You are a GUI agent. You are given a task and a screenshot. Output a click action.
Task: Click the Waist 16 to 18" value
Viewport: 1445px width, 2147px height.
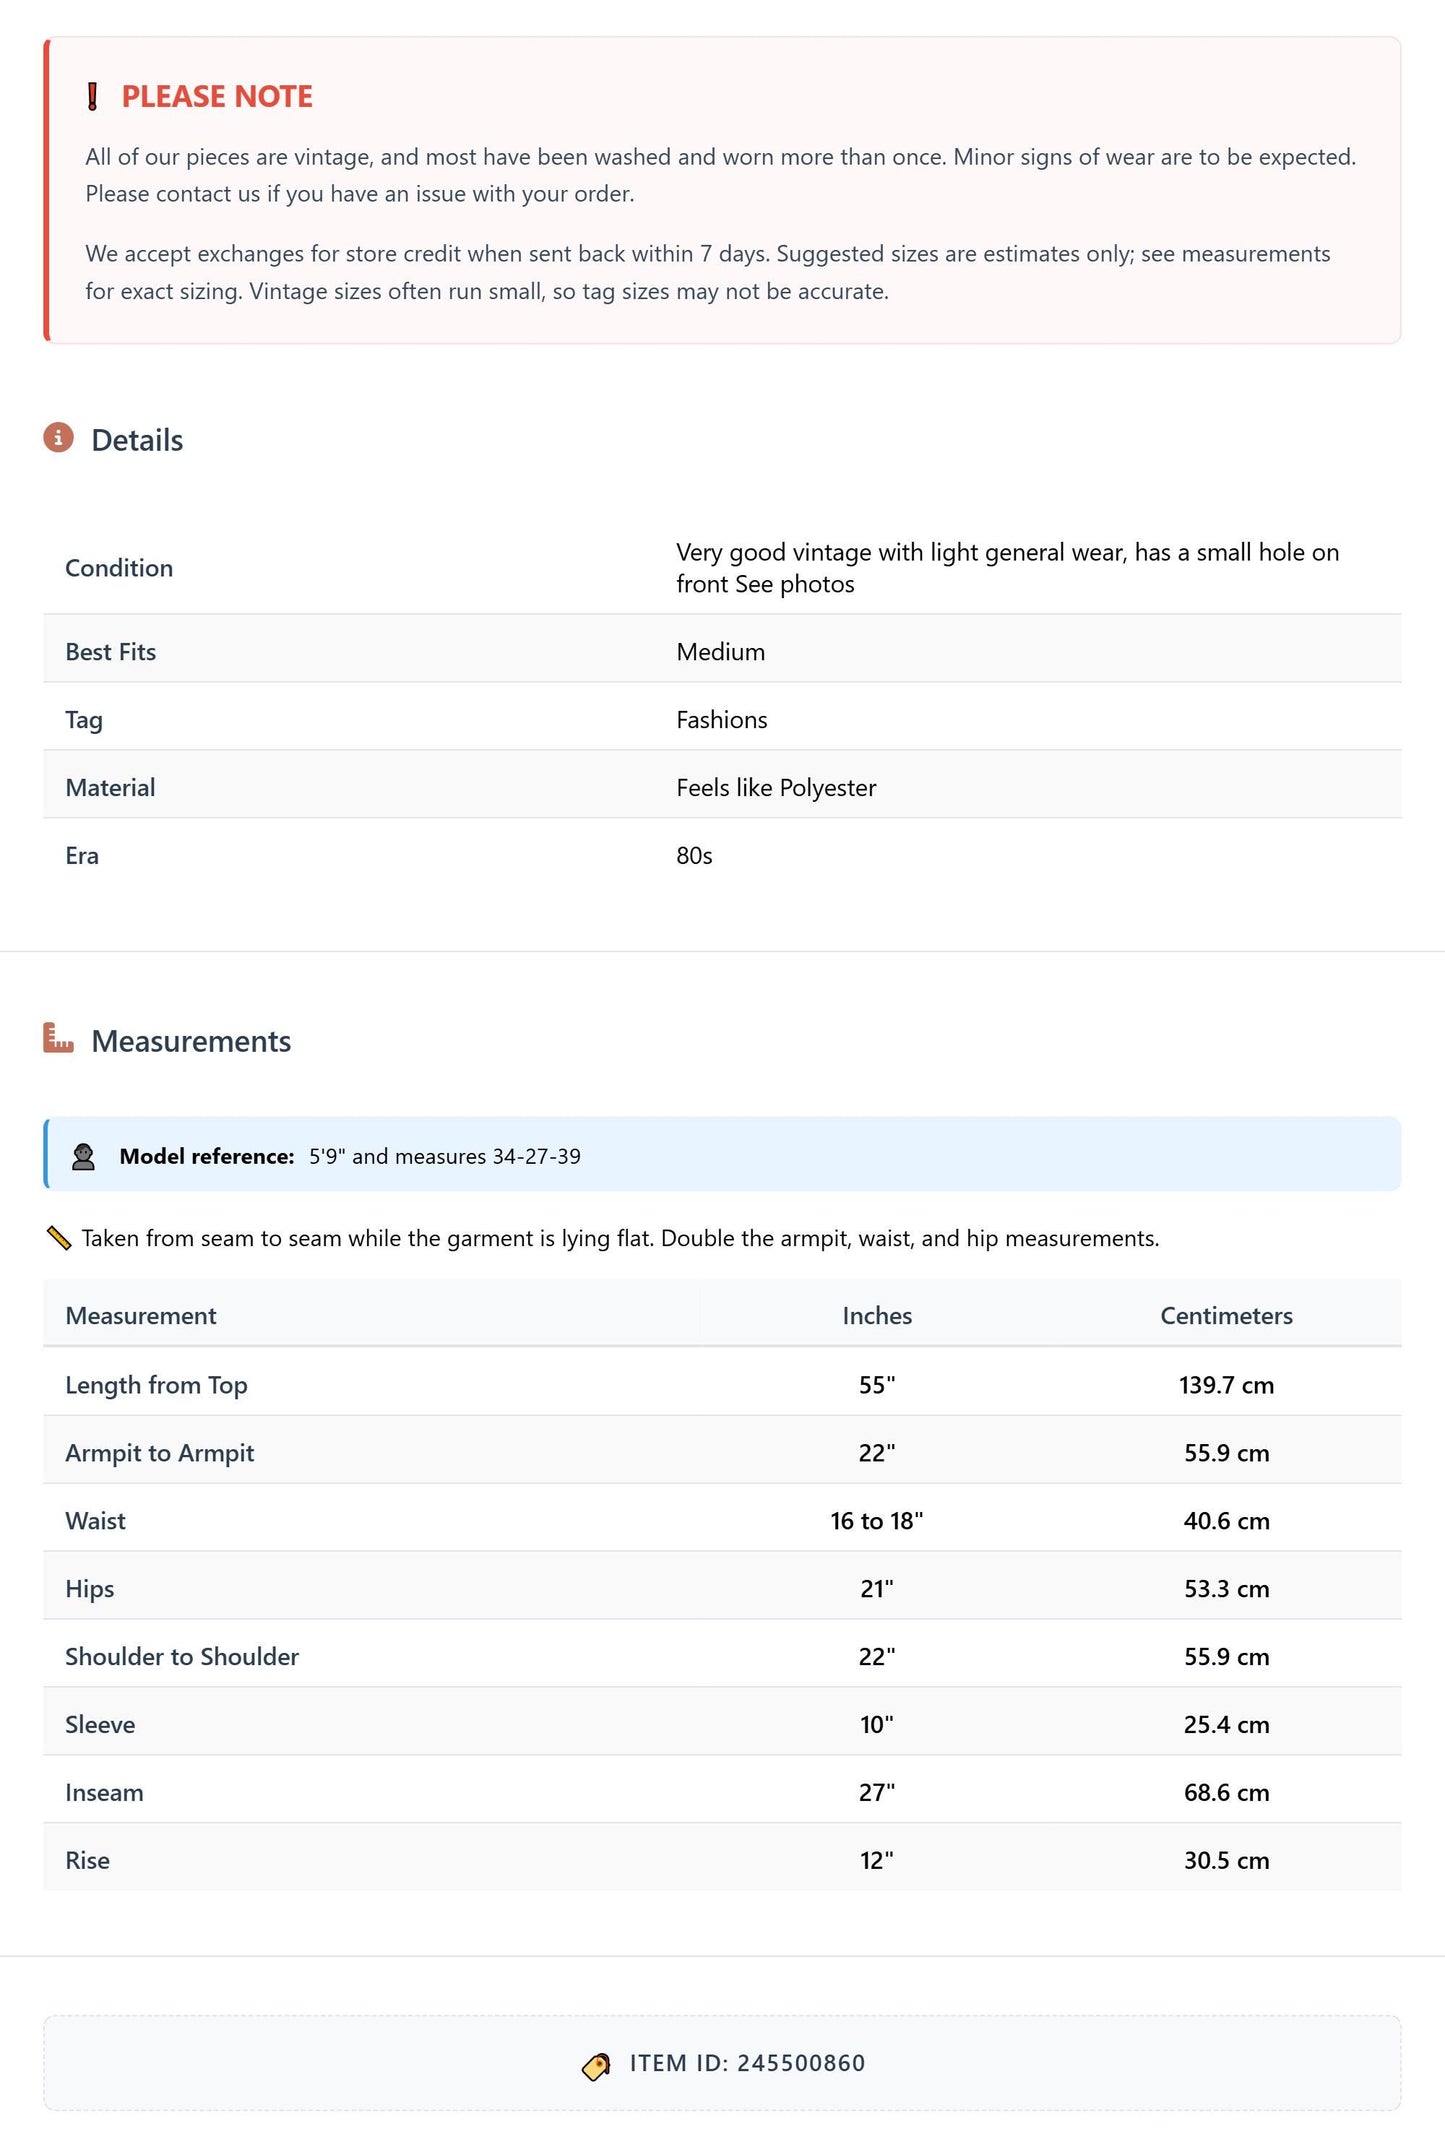coord(877,1521)
